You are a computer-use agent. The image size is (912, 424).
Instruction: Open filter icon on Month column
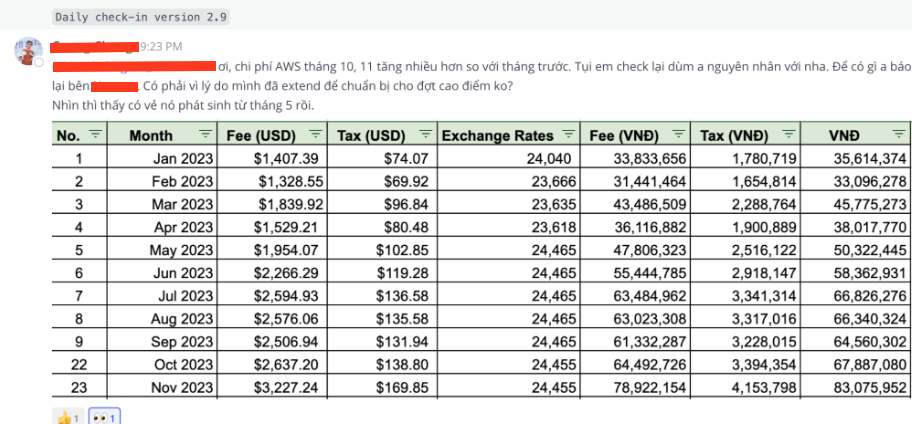coord(205,134)
